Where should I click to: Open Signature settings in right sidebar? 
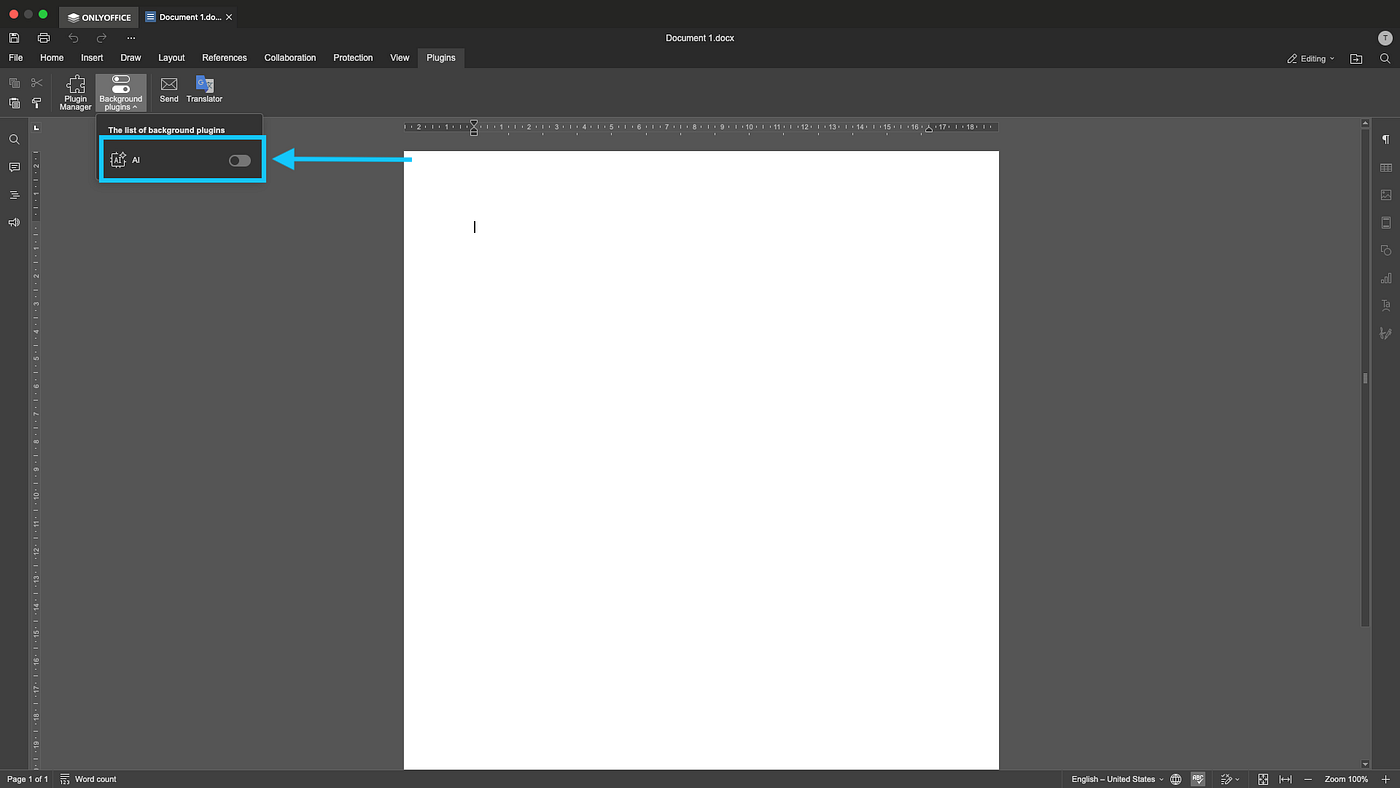pos(1386,333)
